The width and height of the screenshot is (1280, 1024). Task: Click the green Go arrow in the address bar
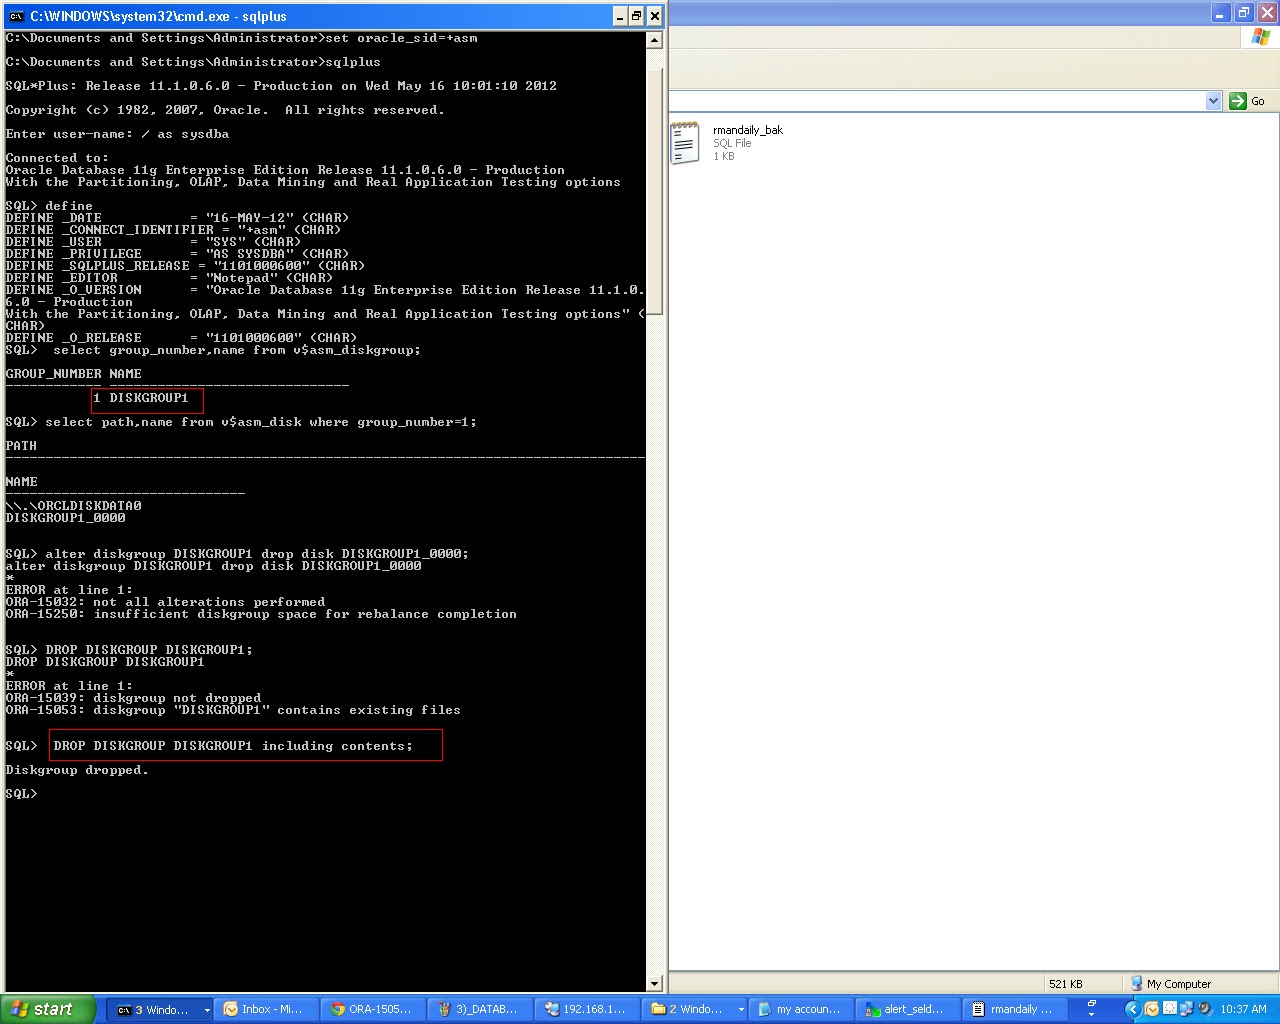[x=1239, y=100]
